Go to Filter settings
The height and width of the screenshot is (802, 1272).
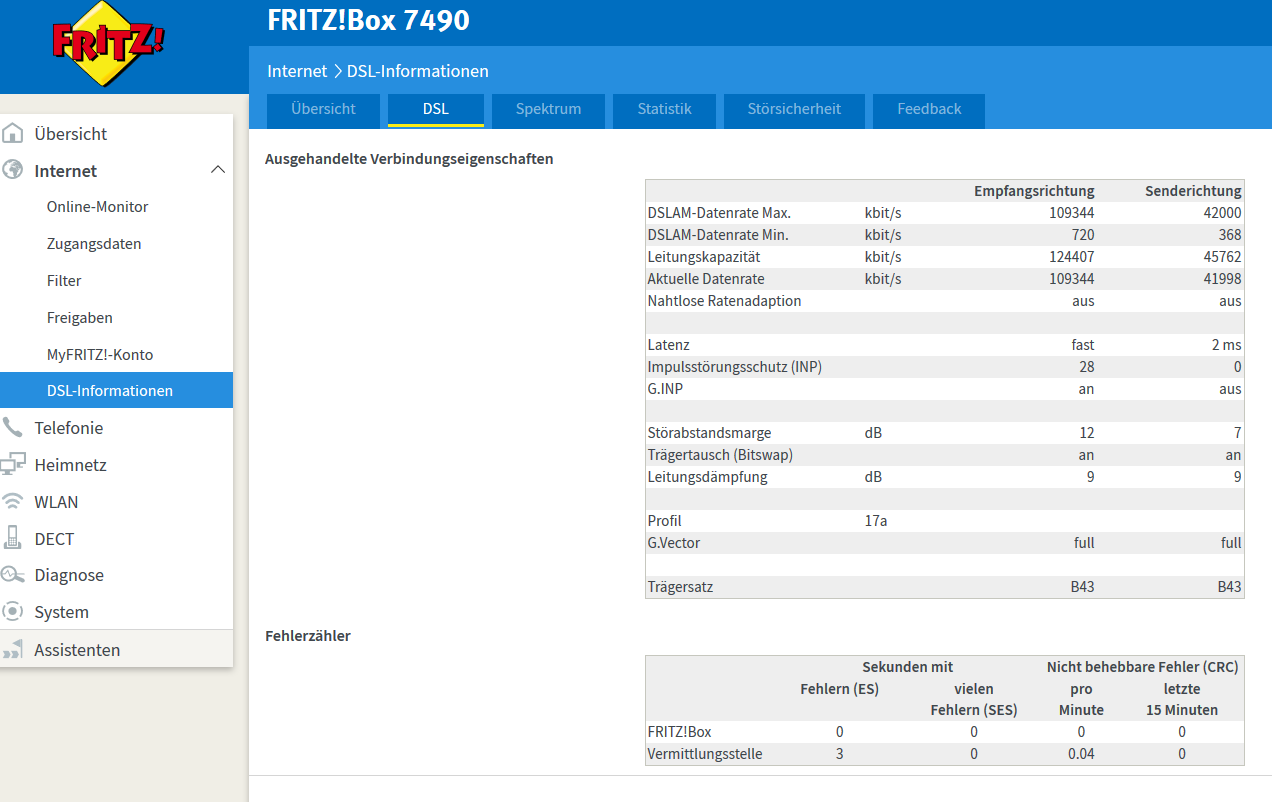pos(64,281)
